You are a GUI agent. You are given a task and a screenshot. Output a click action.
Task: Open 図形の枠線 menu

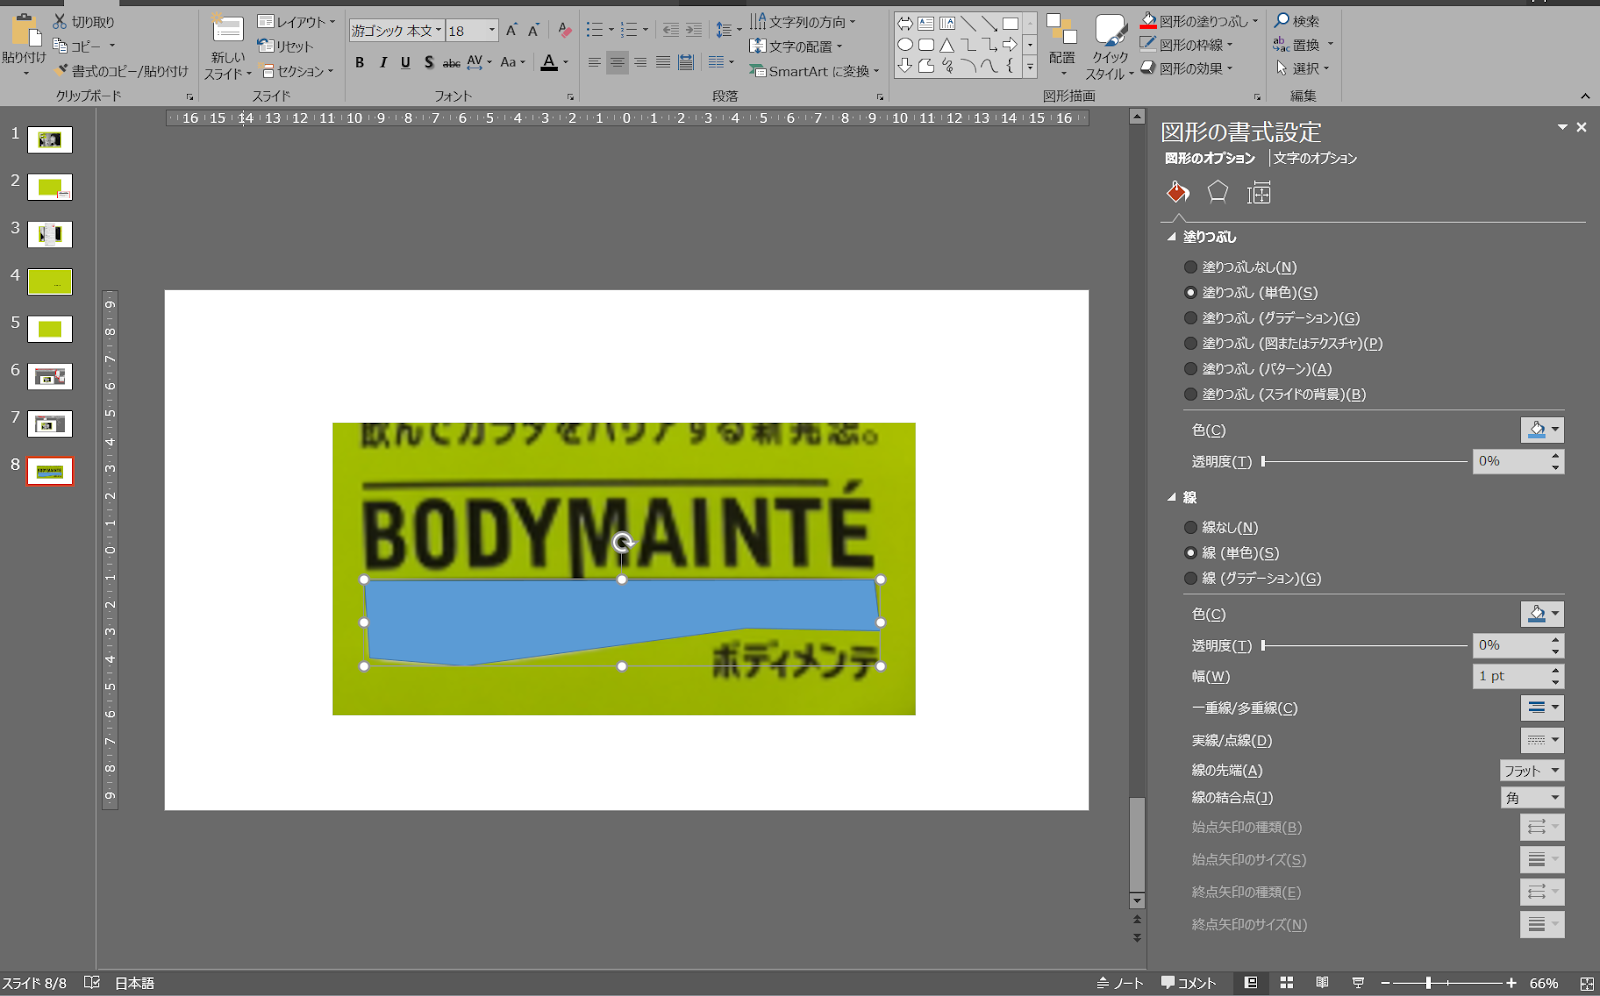tap(1187, 44)
